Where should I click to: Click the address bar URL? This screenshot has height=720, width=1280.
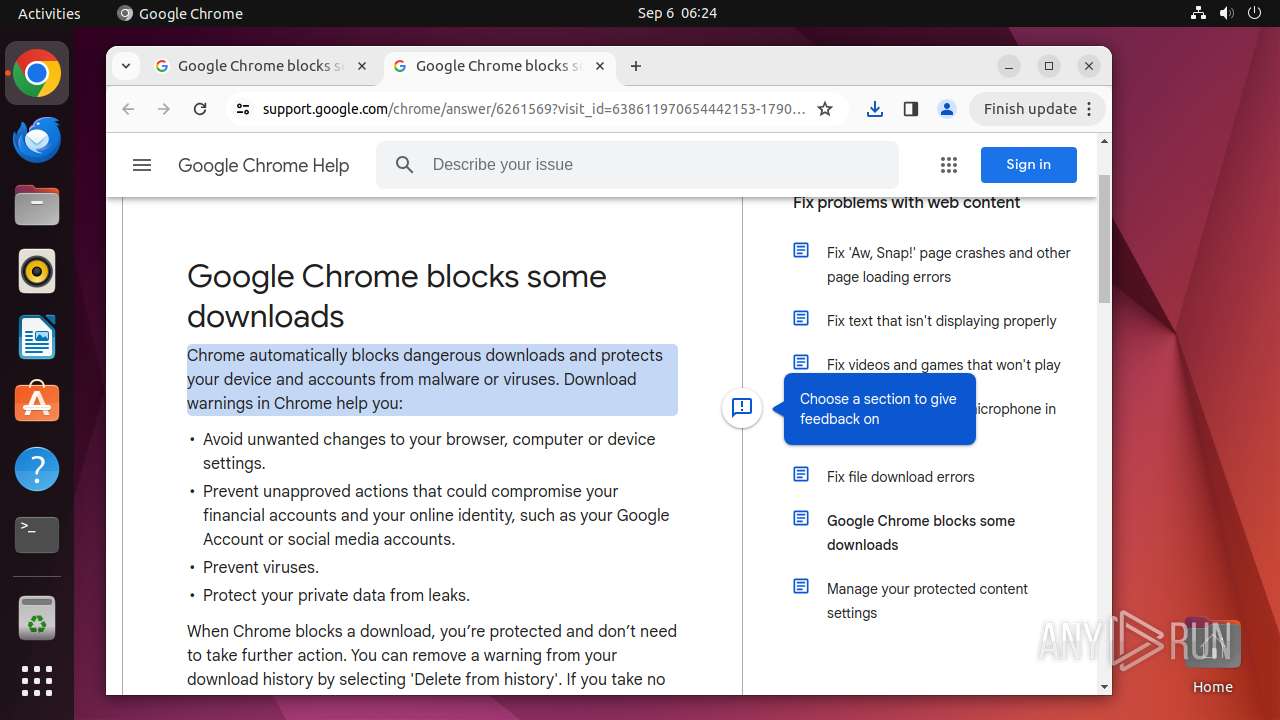(x=534, y=109)
